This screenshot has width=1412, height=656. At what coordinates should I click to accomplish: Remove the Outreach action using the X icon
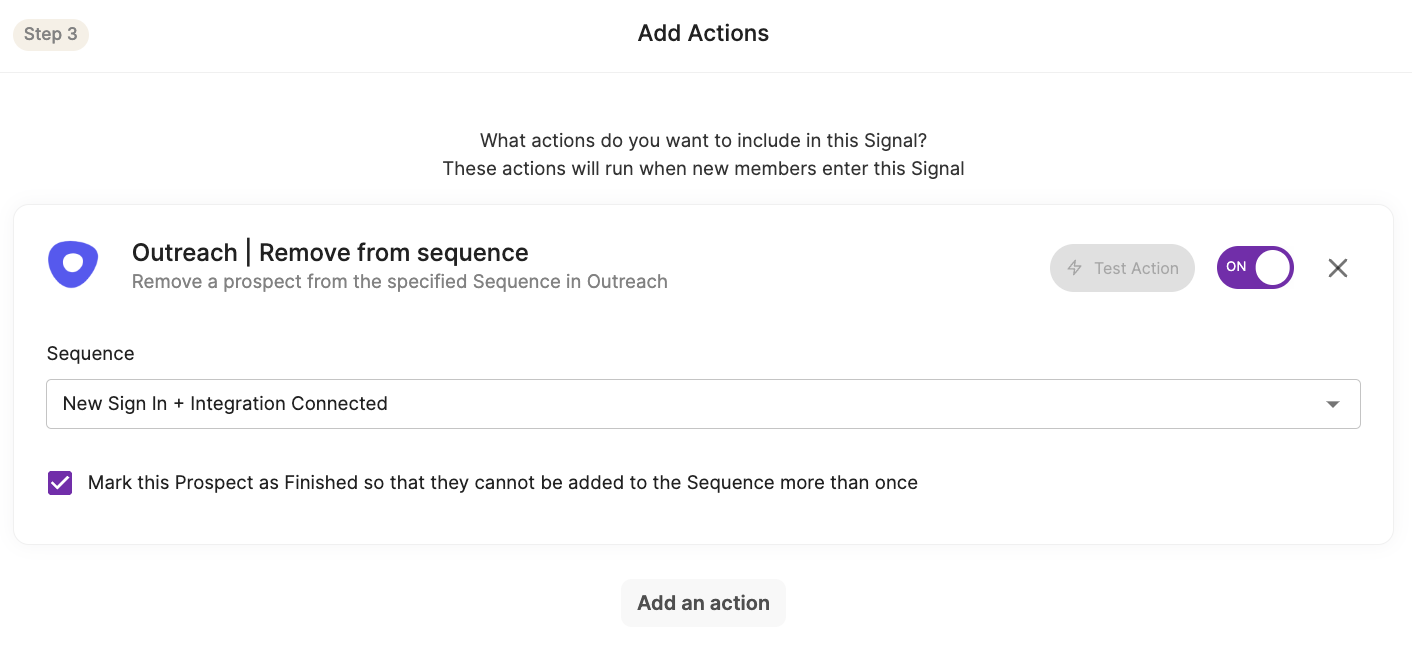pyautogui.click(x=1337, y=268)
